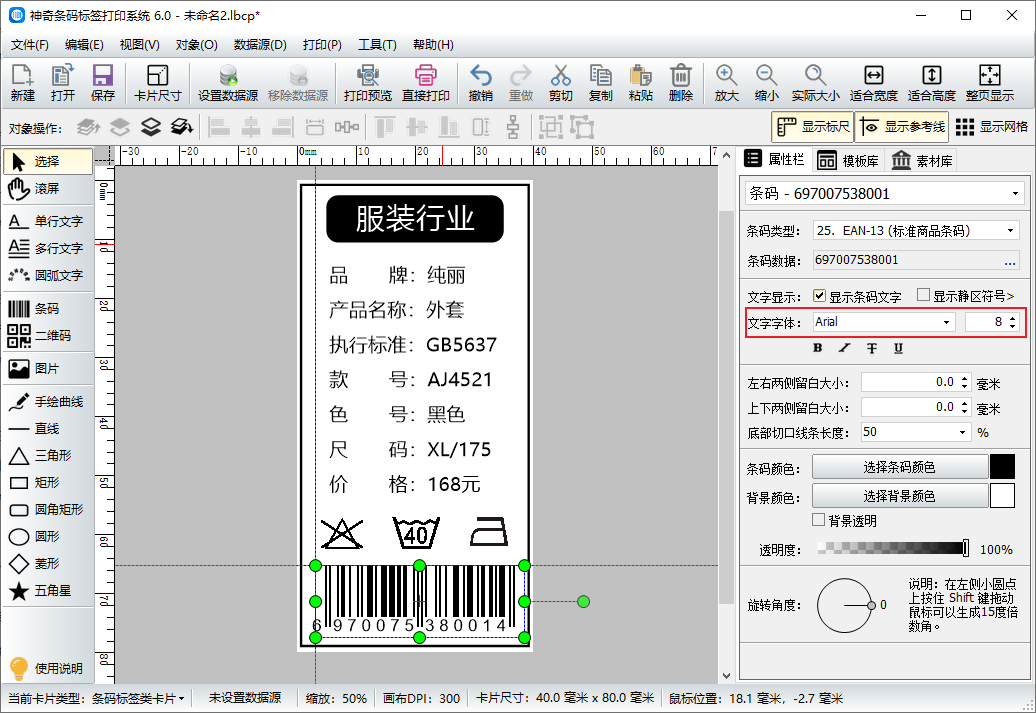Choose the 手绘曲线 freehand curve tool
The image size is (1036, 713).
(48, 402)
